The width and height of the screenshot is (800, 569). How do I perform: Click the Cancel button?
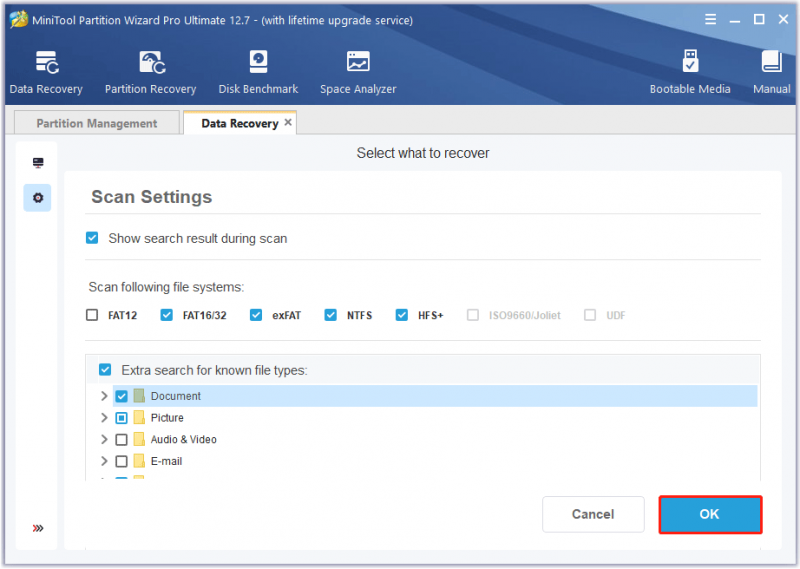point(593,514)
